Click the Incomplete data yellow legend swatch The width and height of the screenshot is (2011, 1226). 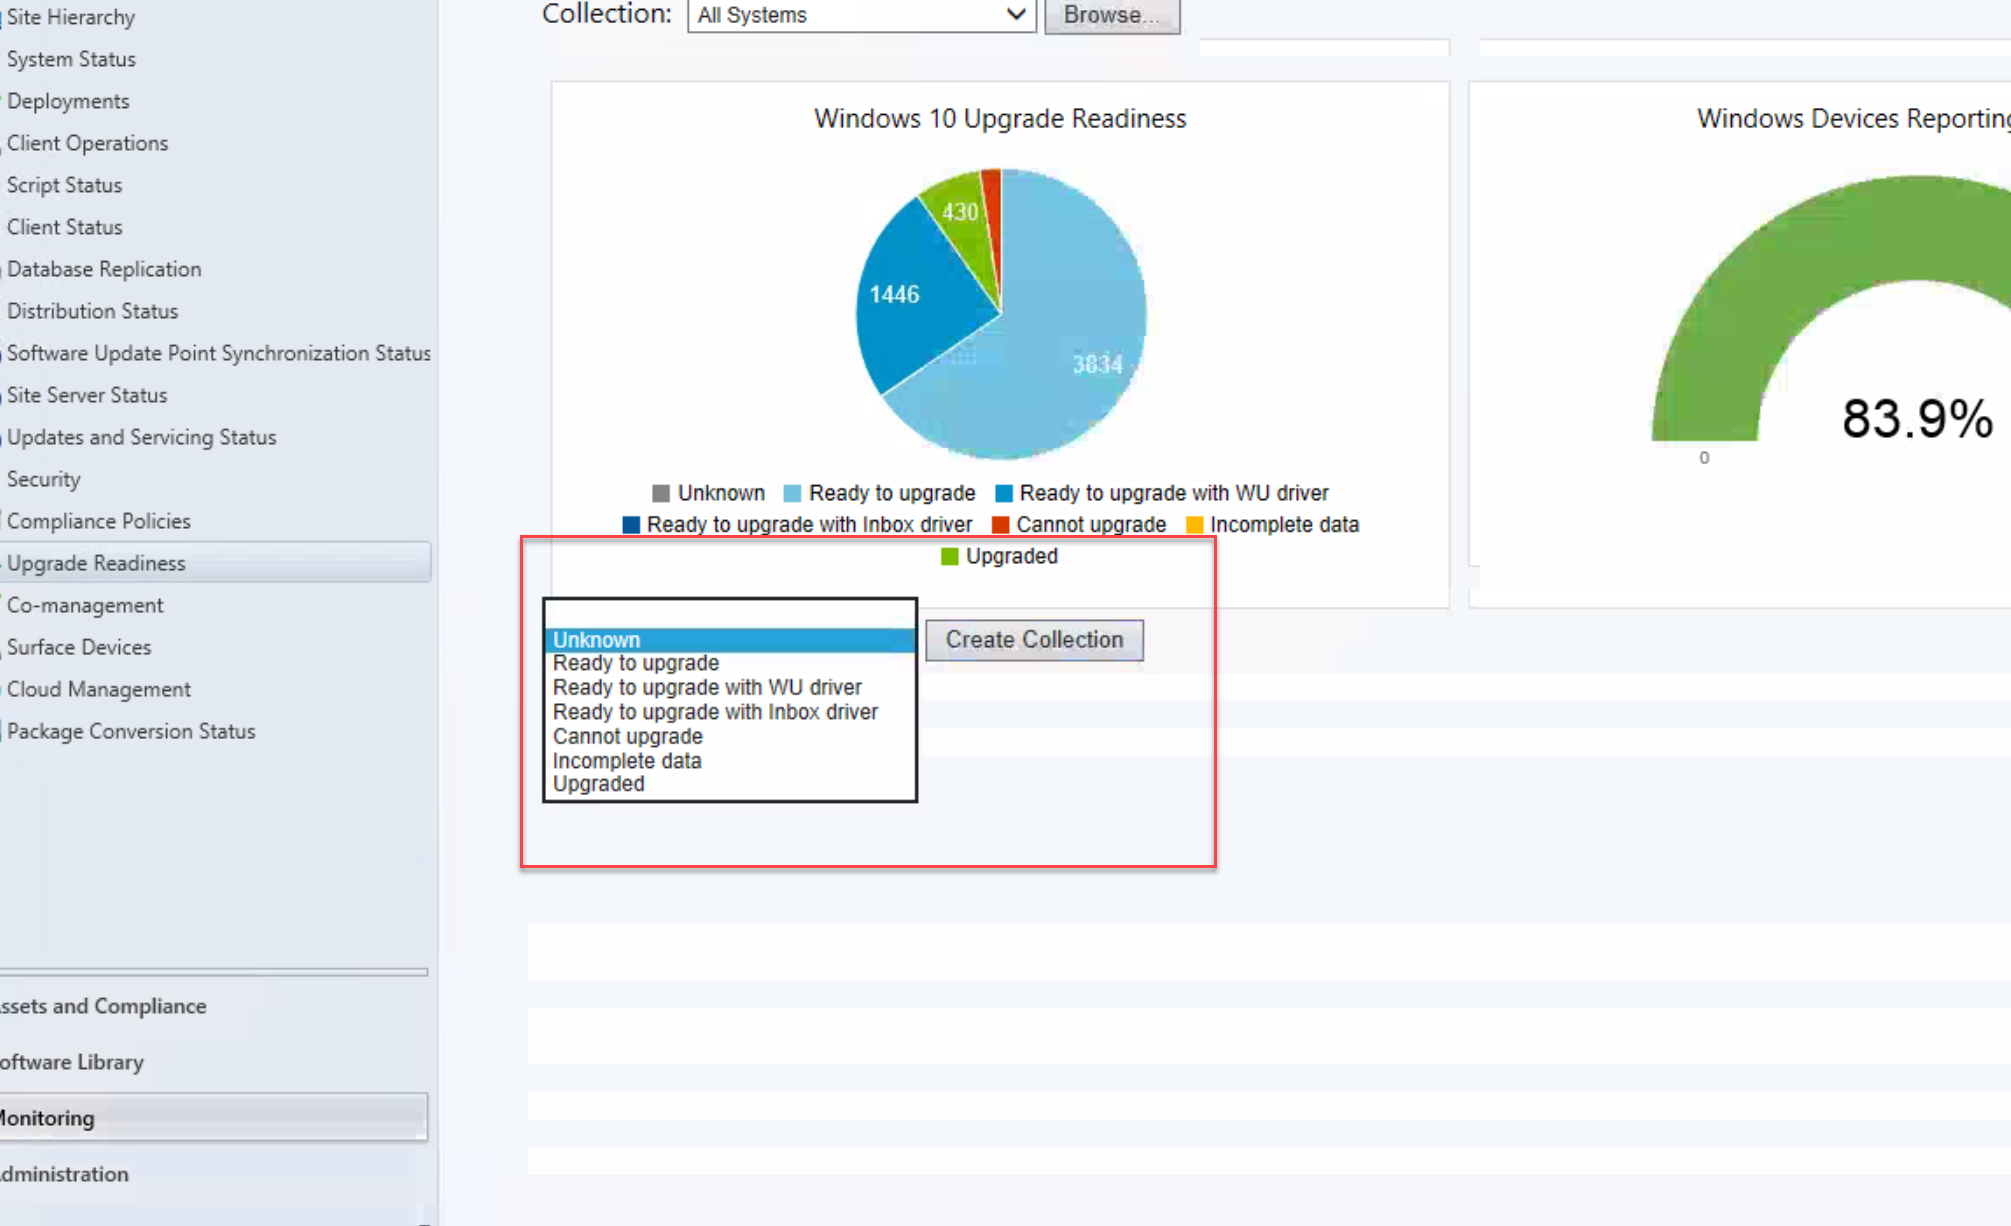(x=1194, y=525)
